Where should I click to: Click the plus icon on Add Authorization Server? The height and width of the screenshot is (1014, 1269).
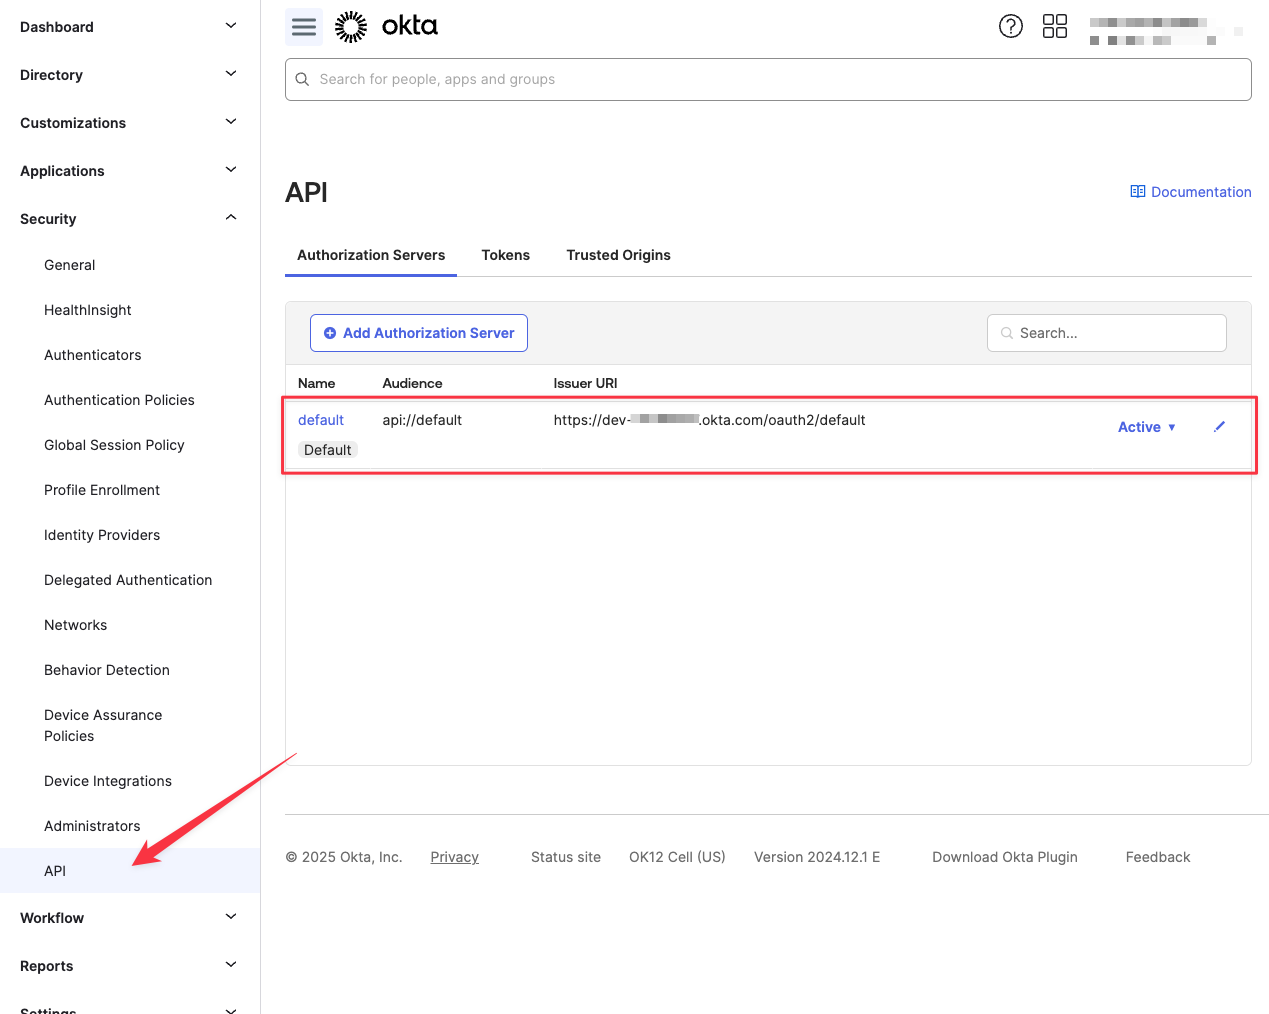click(330, 333)
